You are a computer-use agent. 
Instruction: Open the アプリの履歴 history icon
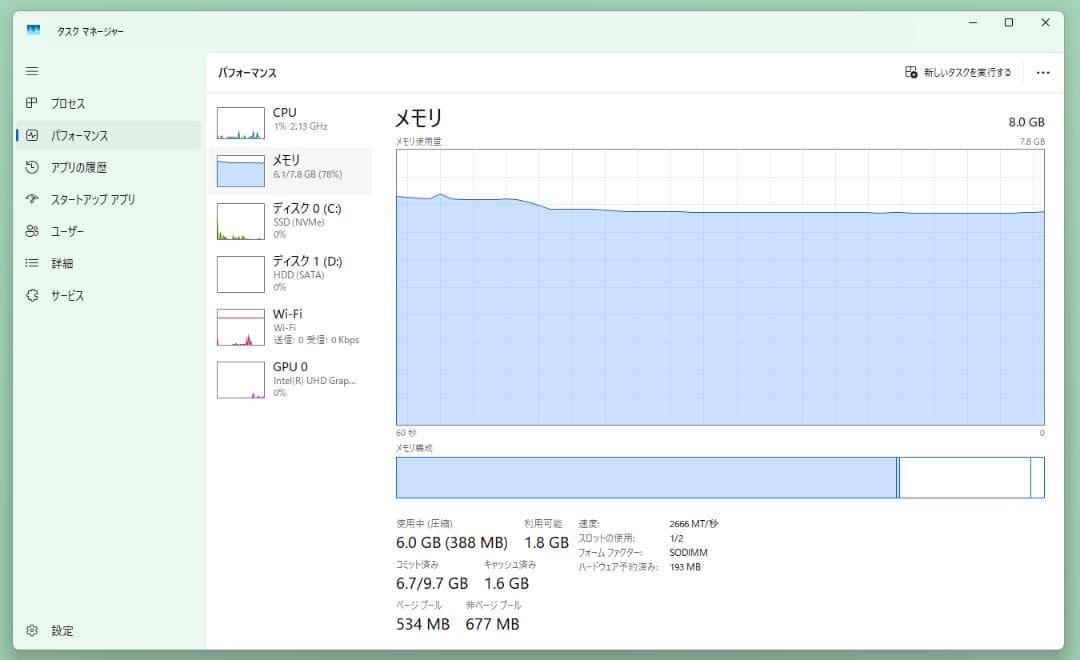point(32,167)
